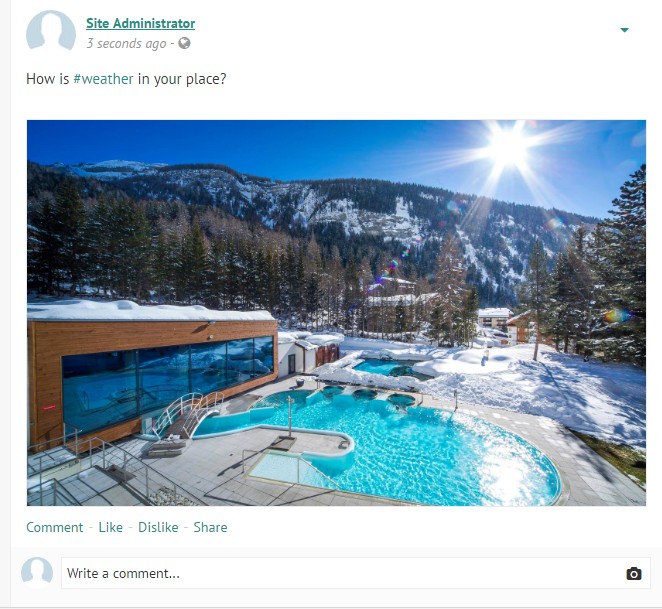Click the Comment action link
This screenshot has width=662, height=609.
tap(55, 527)
